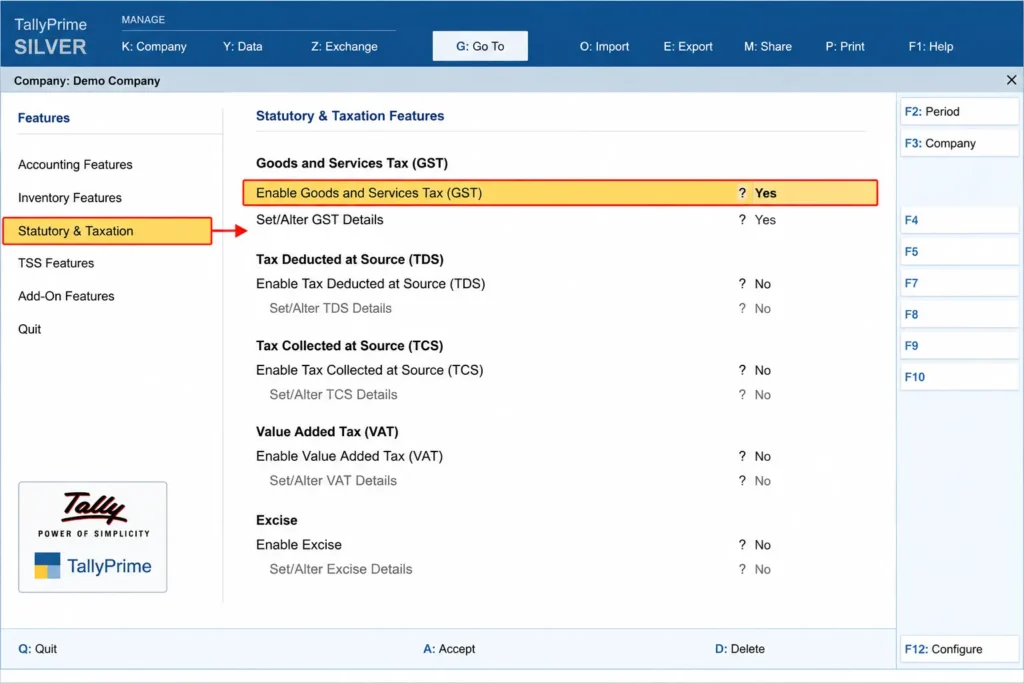Image resolution: width=1024 pixels, height=683 pixels.
Task: Click Q: Quit in bottom bar
Action: 37,649
